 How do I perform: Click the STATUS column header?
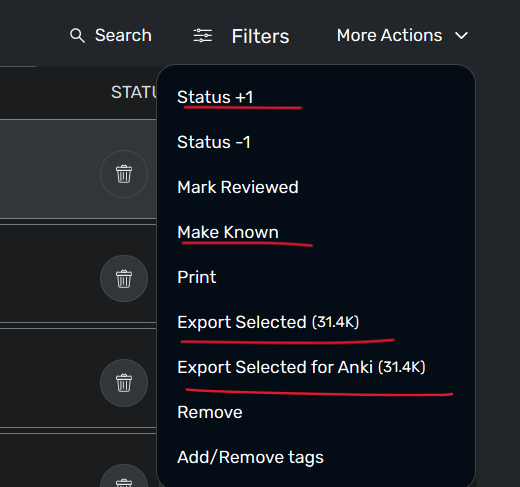[134, 92]
